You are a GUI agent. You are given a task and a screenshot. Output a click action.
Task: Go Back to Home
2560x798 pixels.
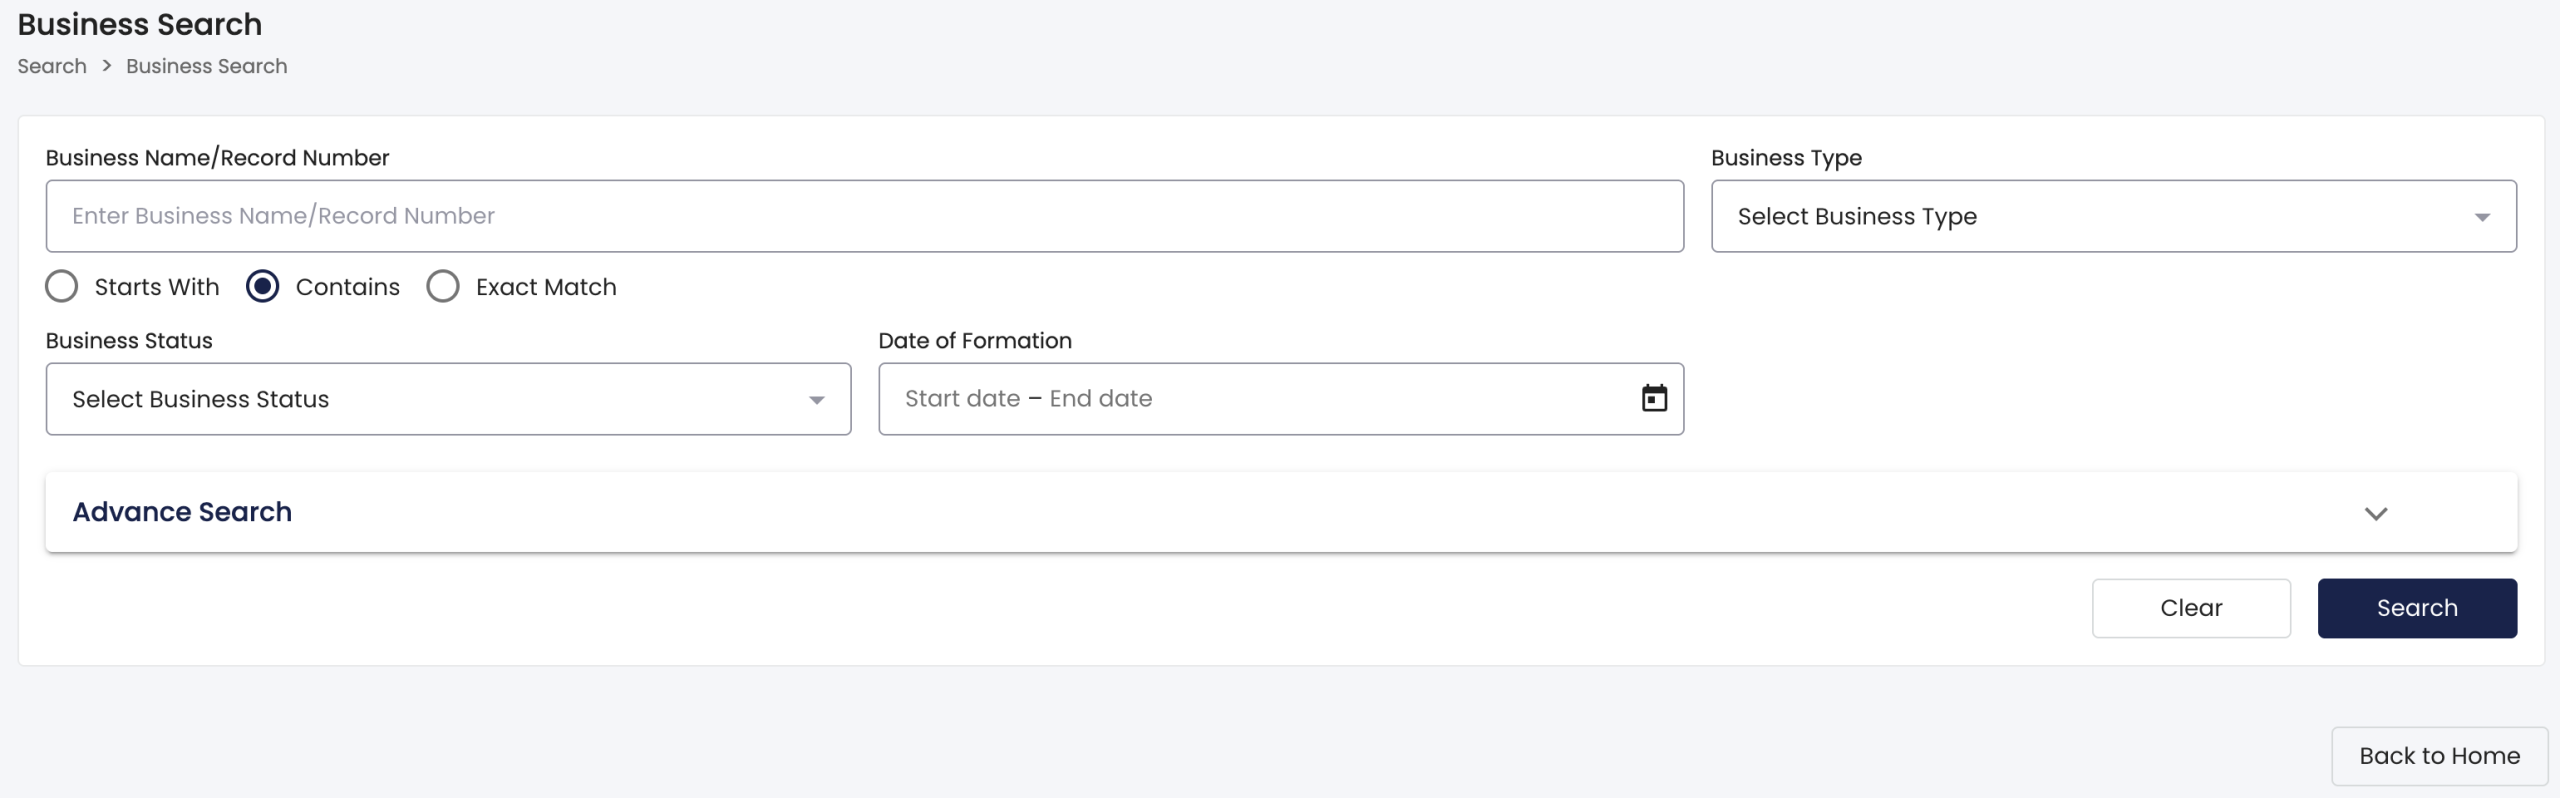pos(2439,756)
